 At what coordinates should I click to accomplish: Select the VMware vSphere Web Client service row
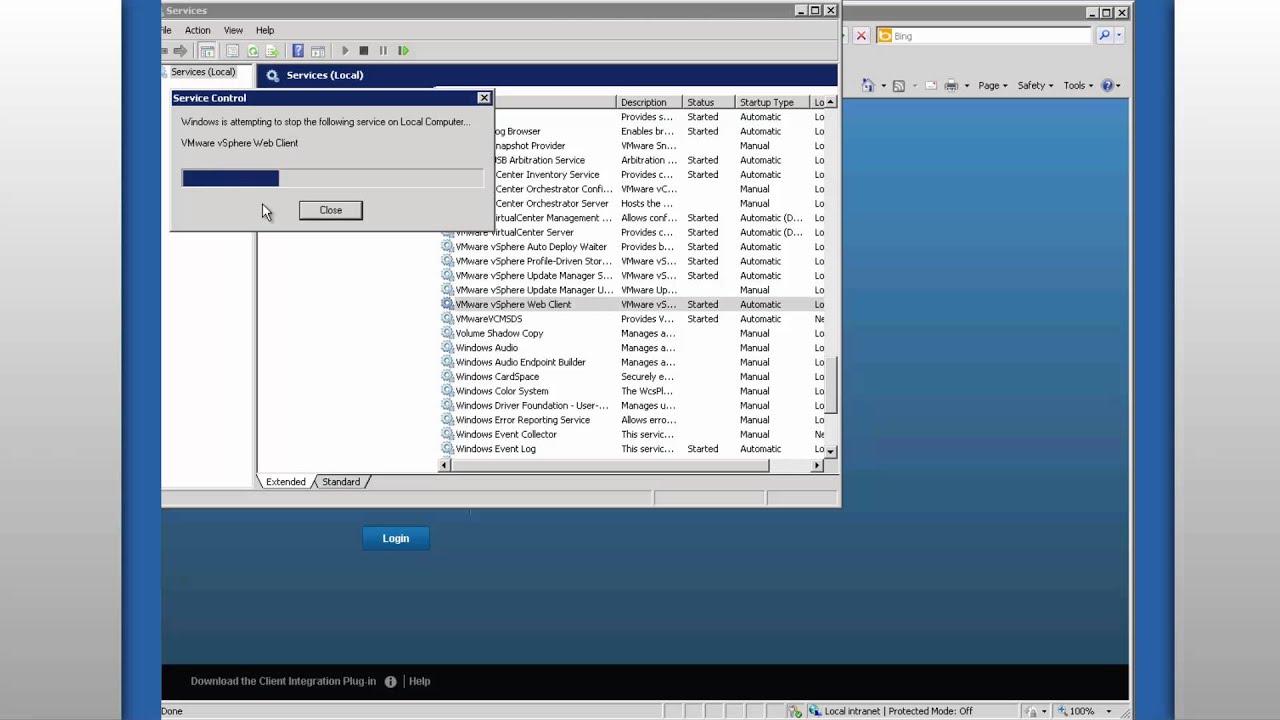tap(633, 304)
